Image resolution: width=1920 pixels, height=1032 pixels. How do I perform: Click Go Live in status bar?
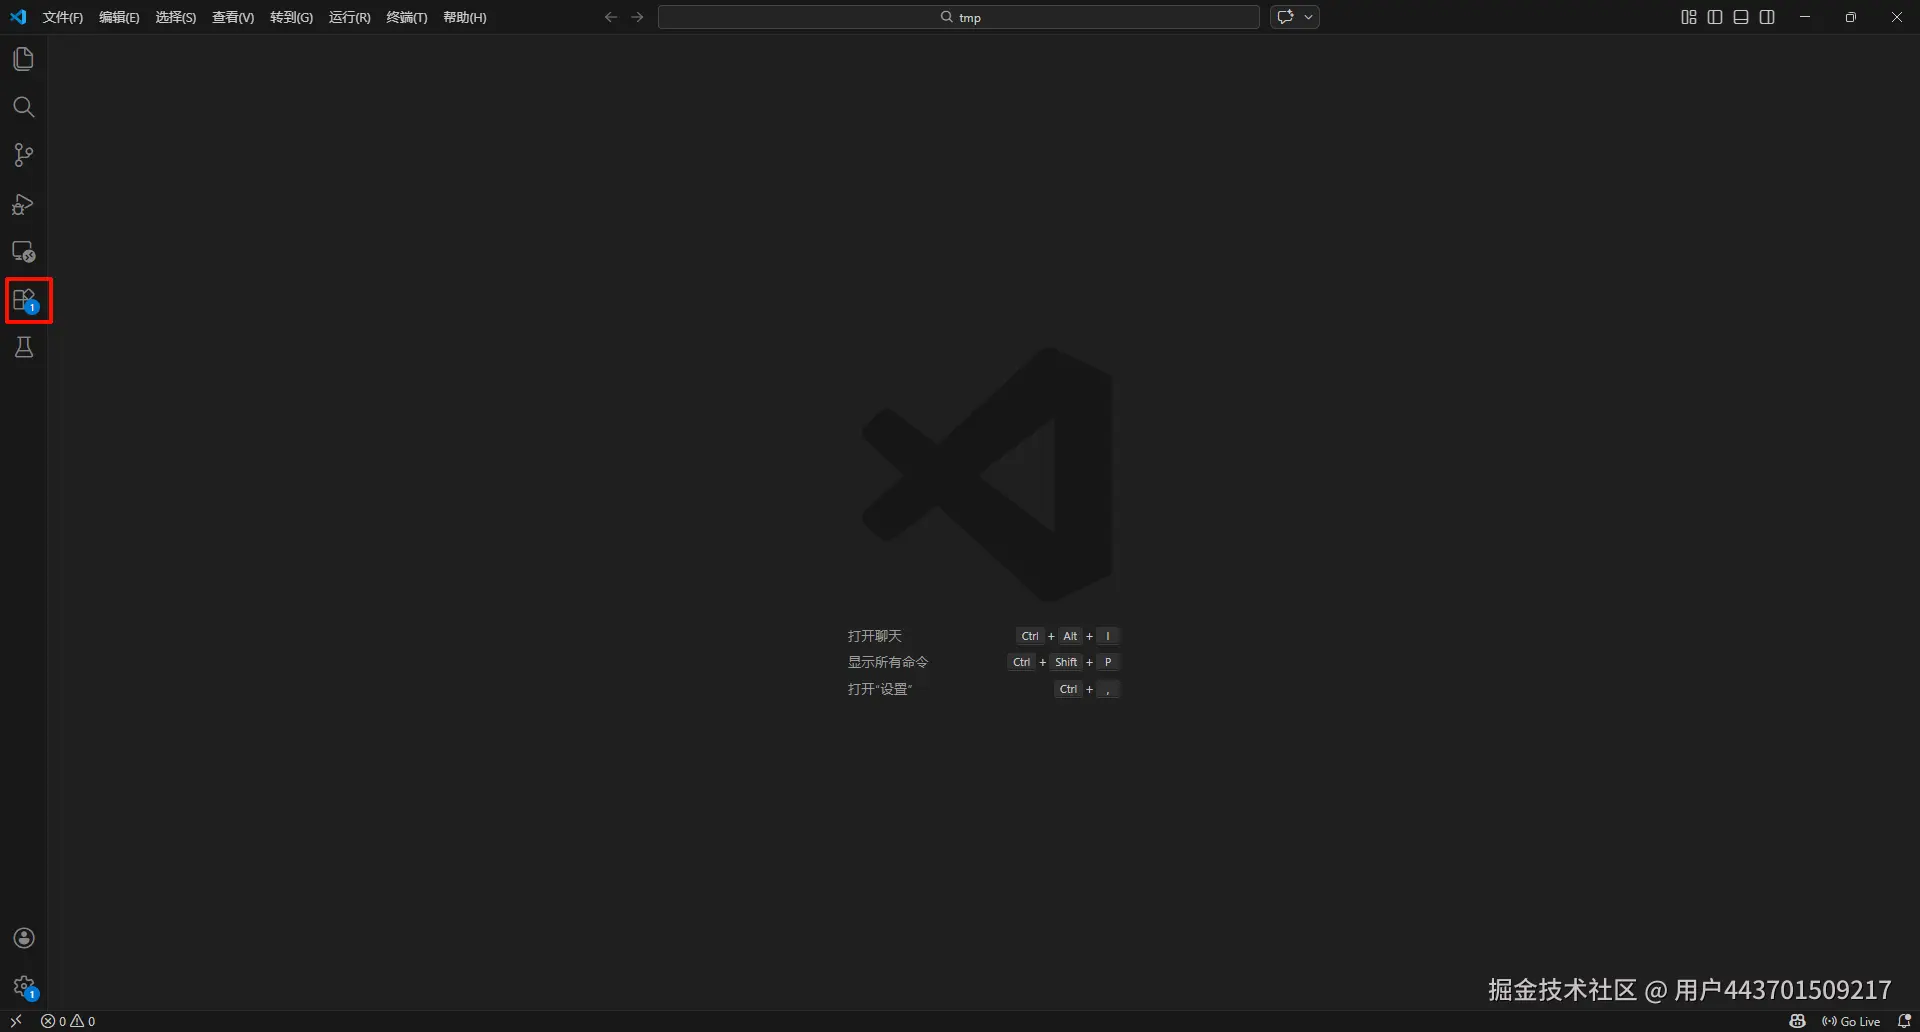[1851, 1021]
